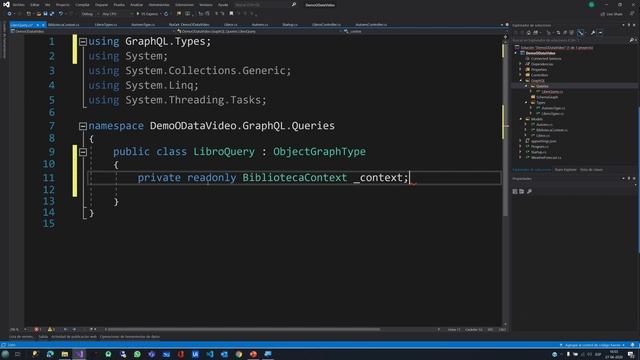This screenshot has width=640, height=360.
Task: Click the Save file icon in the toolbar
Action: pyautogui.click(x=45, y=14)
